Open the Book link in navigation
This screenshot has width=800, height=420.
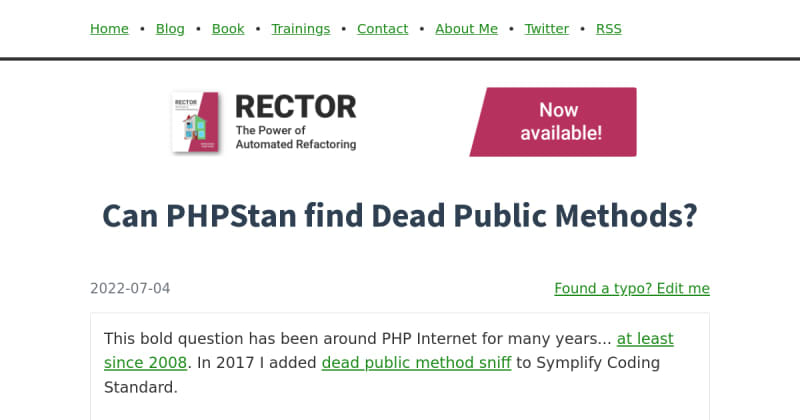[x=228, y=29]
